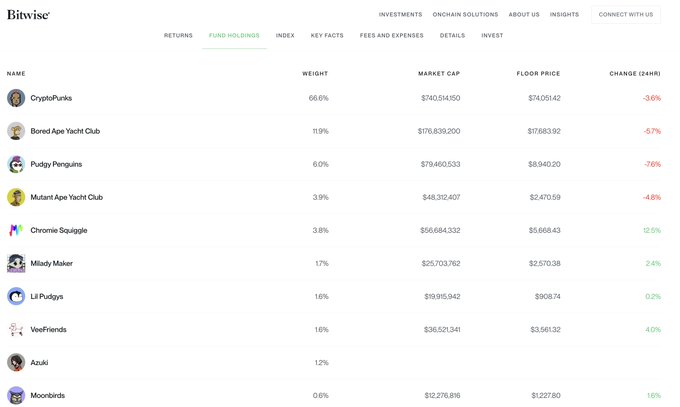Click Pudgy Penguins change -7.6%

click(x=652, y=164)
